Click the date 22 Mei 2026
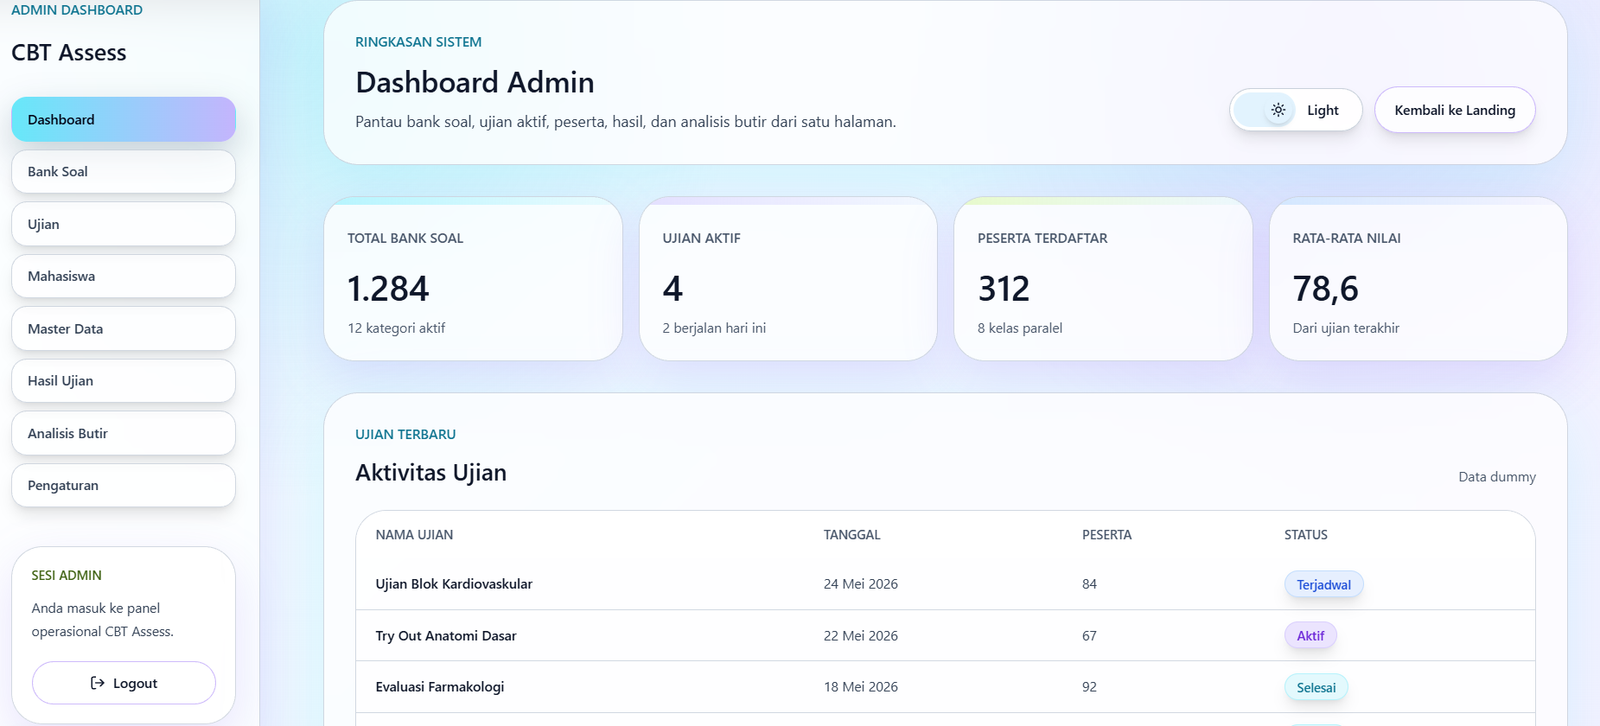The image size is (1600, 726). click(861, 636)
